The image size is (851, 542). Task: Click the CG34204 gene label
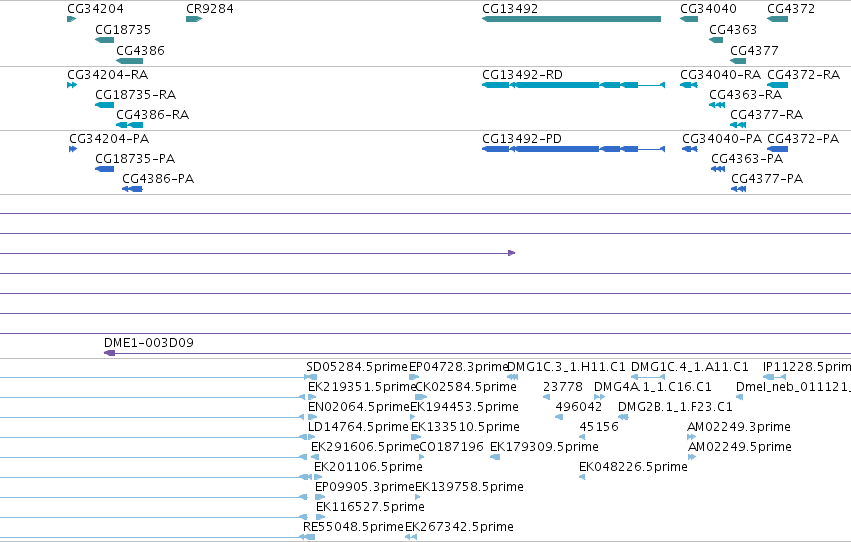coord(95,9)
